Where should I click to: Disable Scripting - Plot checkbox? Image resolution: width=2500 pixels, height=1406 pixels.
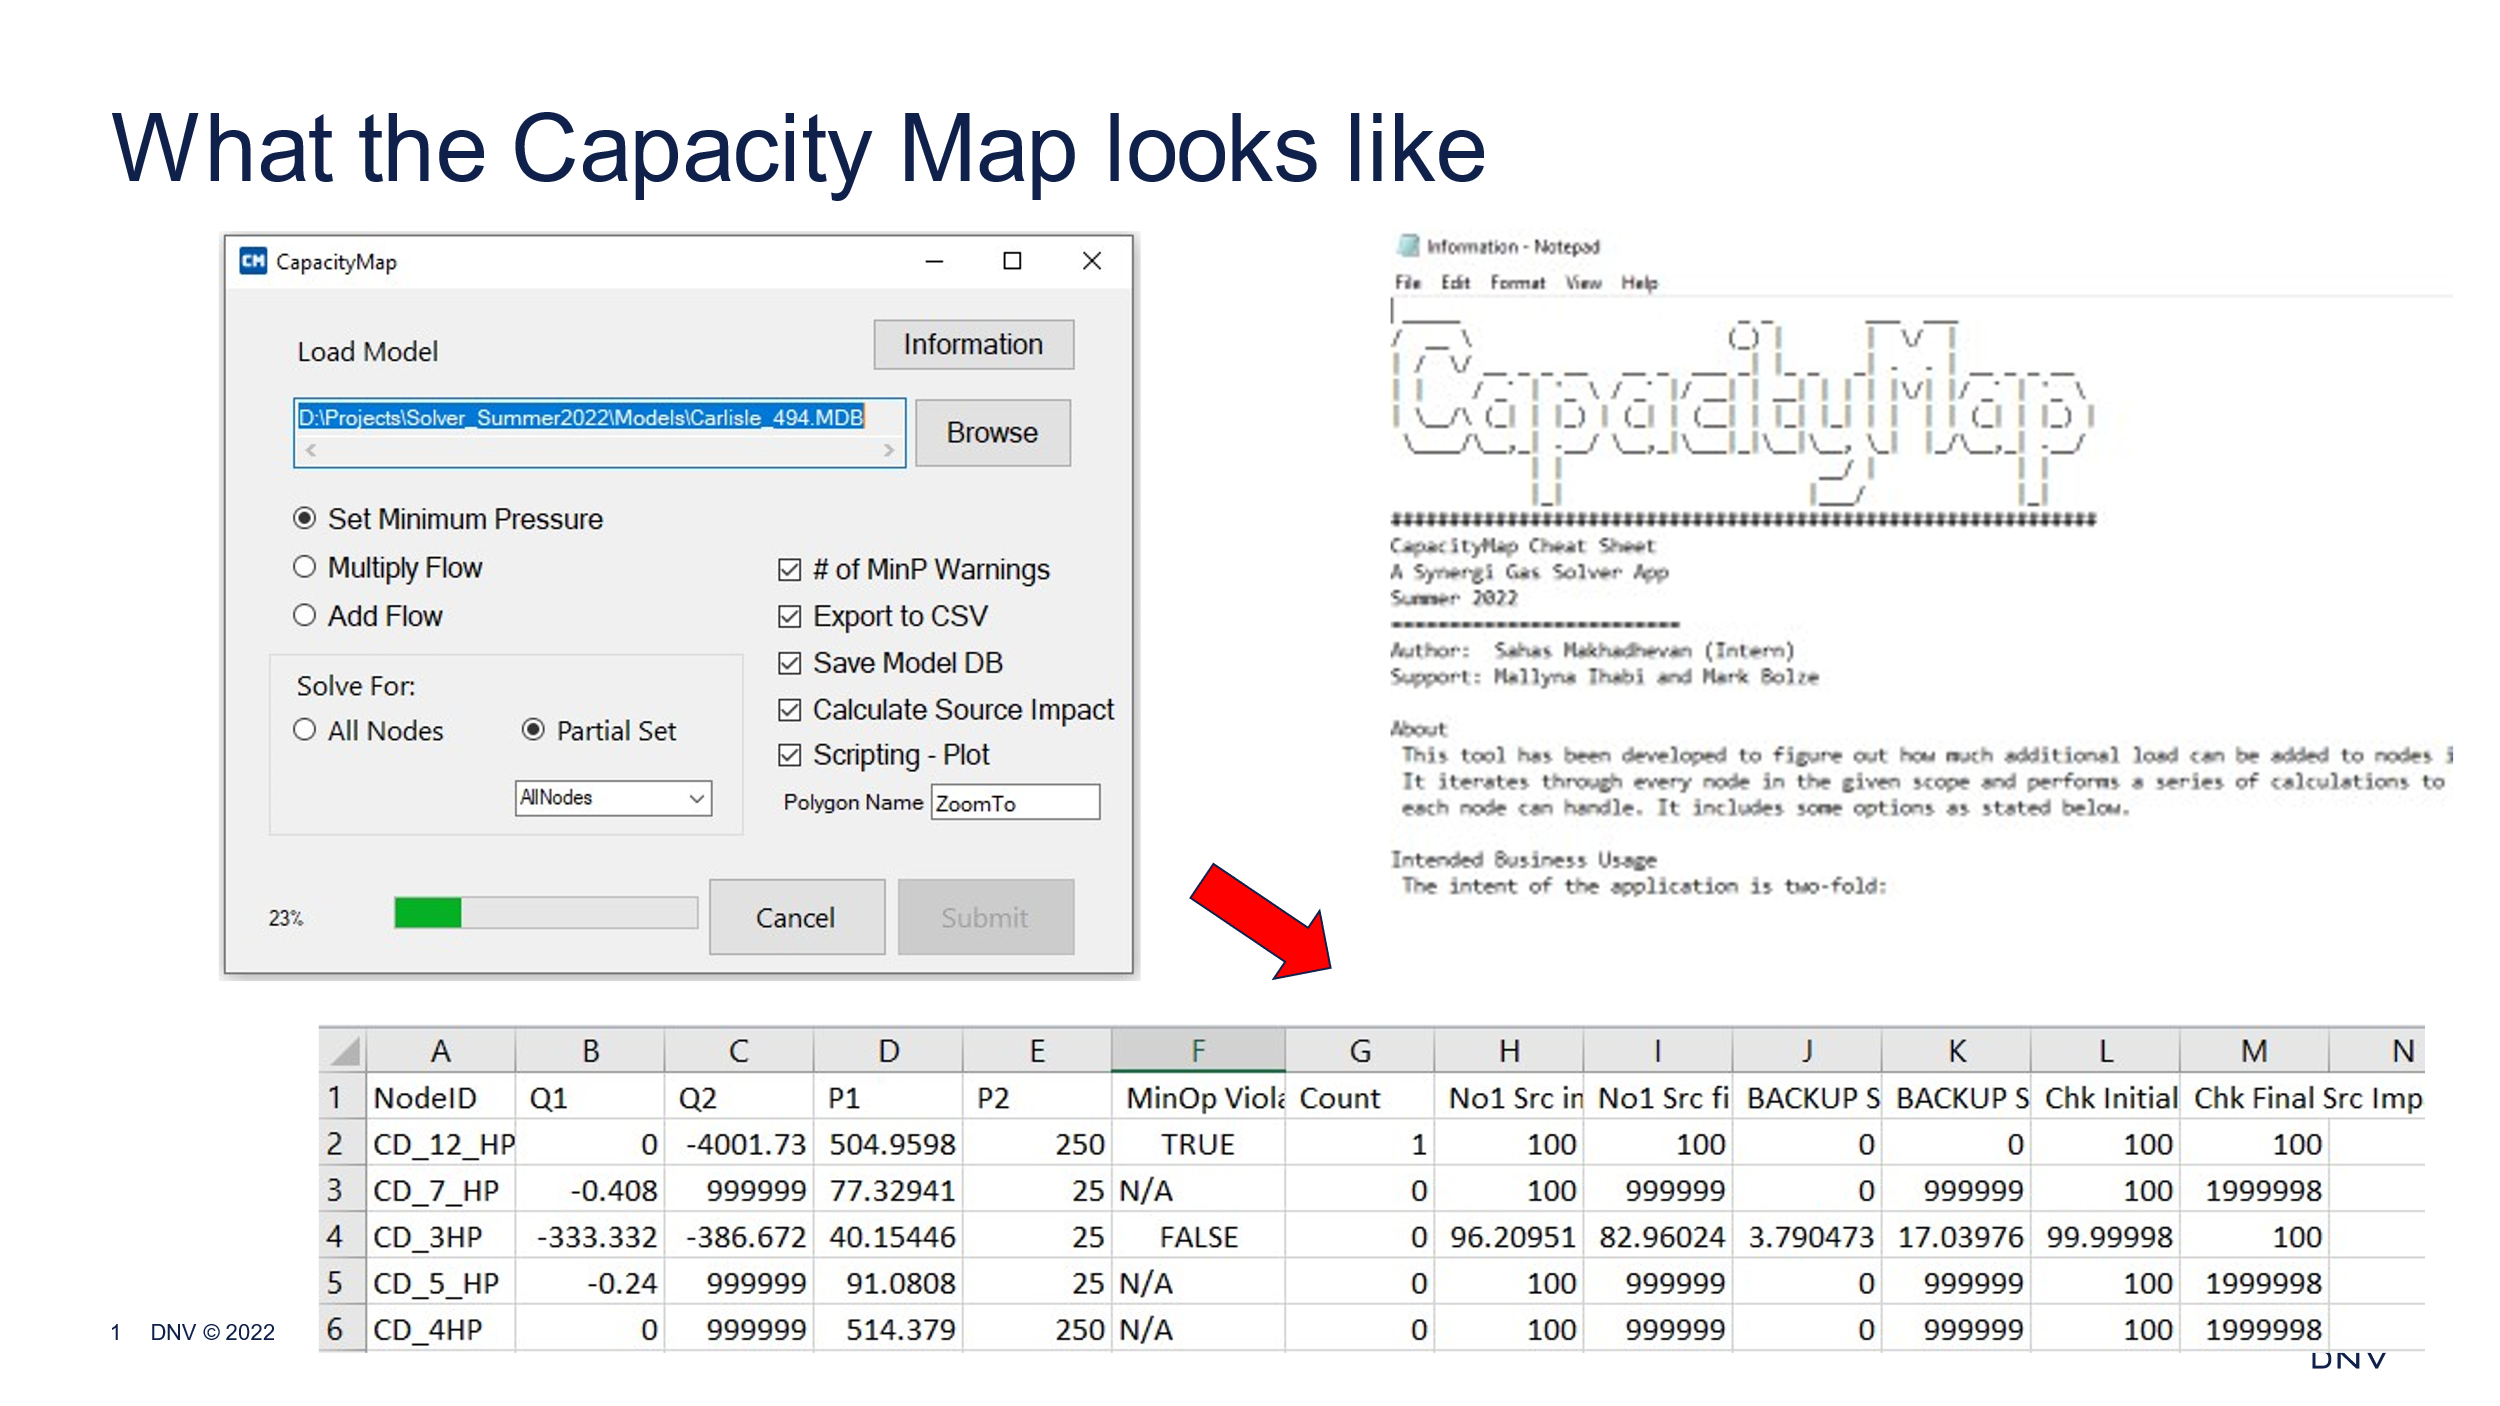click(x=789, y=755)
